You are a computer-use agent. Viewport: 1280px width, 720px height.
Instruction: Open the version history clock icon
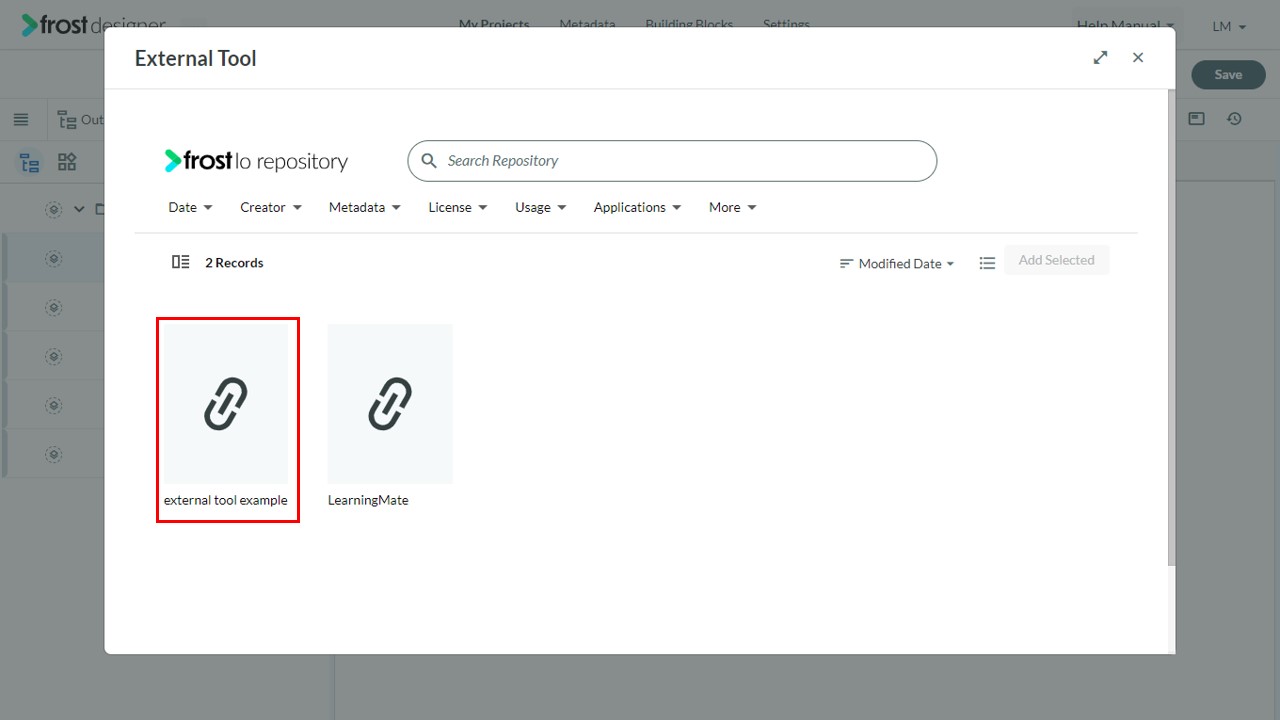tap(1235, 119)
